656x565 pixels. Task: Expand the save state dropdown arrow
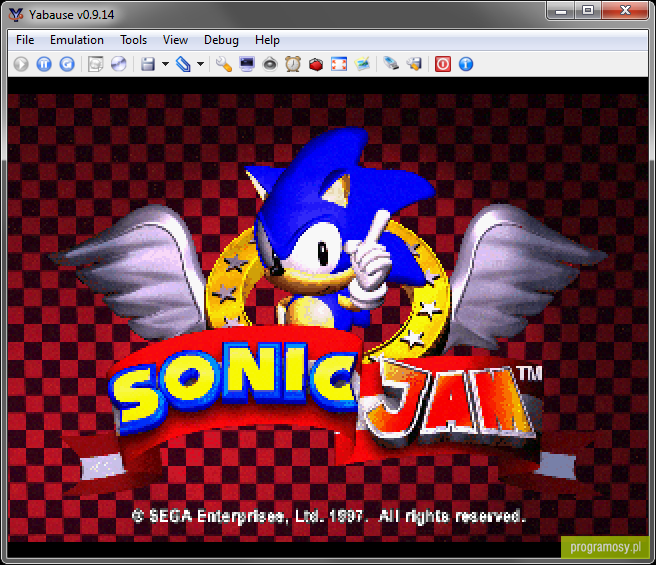coord(165,64)
